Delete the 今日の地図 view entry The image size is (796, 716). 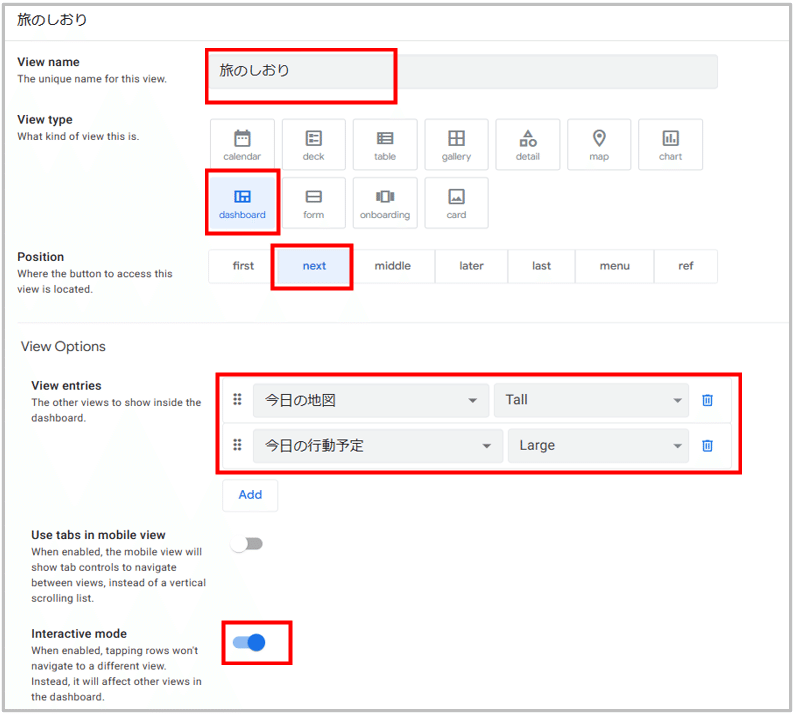707,400
